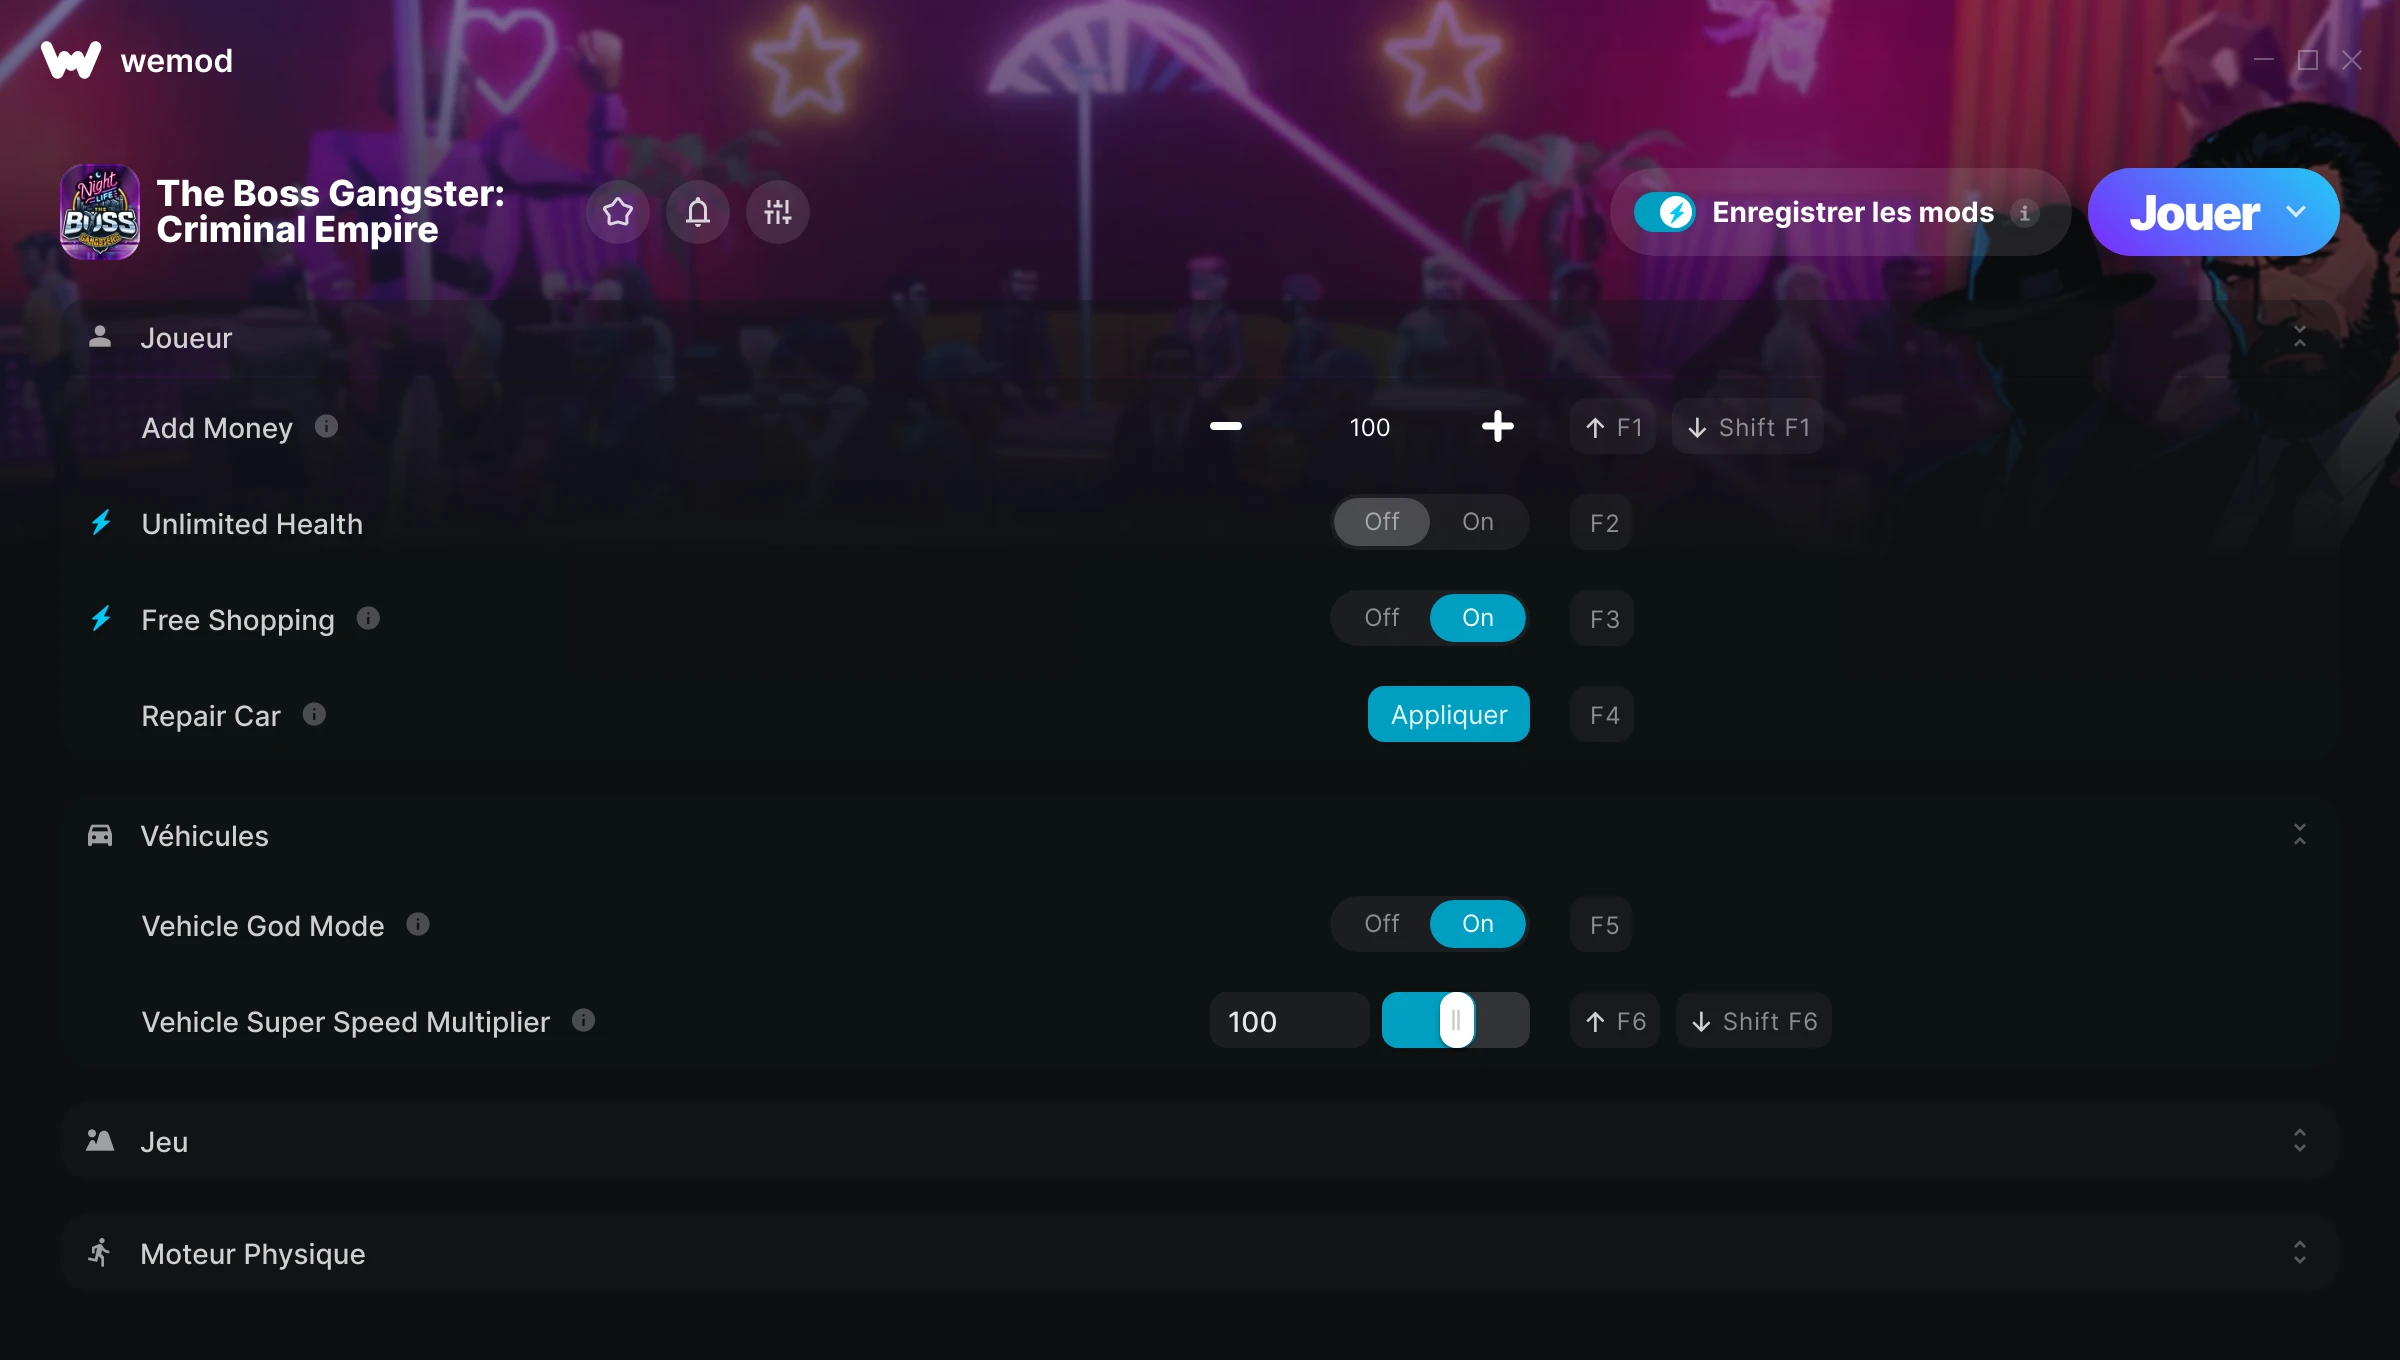Turn on Unlimited Health

pyautogui.click(x=1477, y=522)
